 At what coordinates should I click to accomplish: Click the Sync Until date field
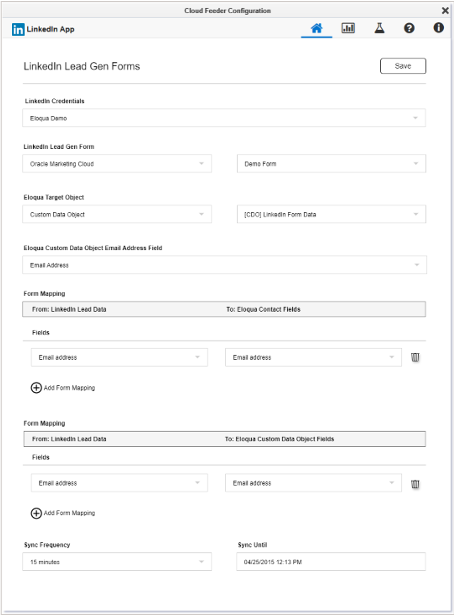(x=331, y=562)
